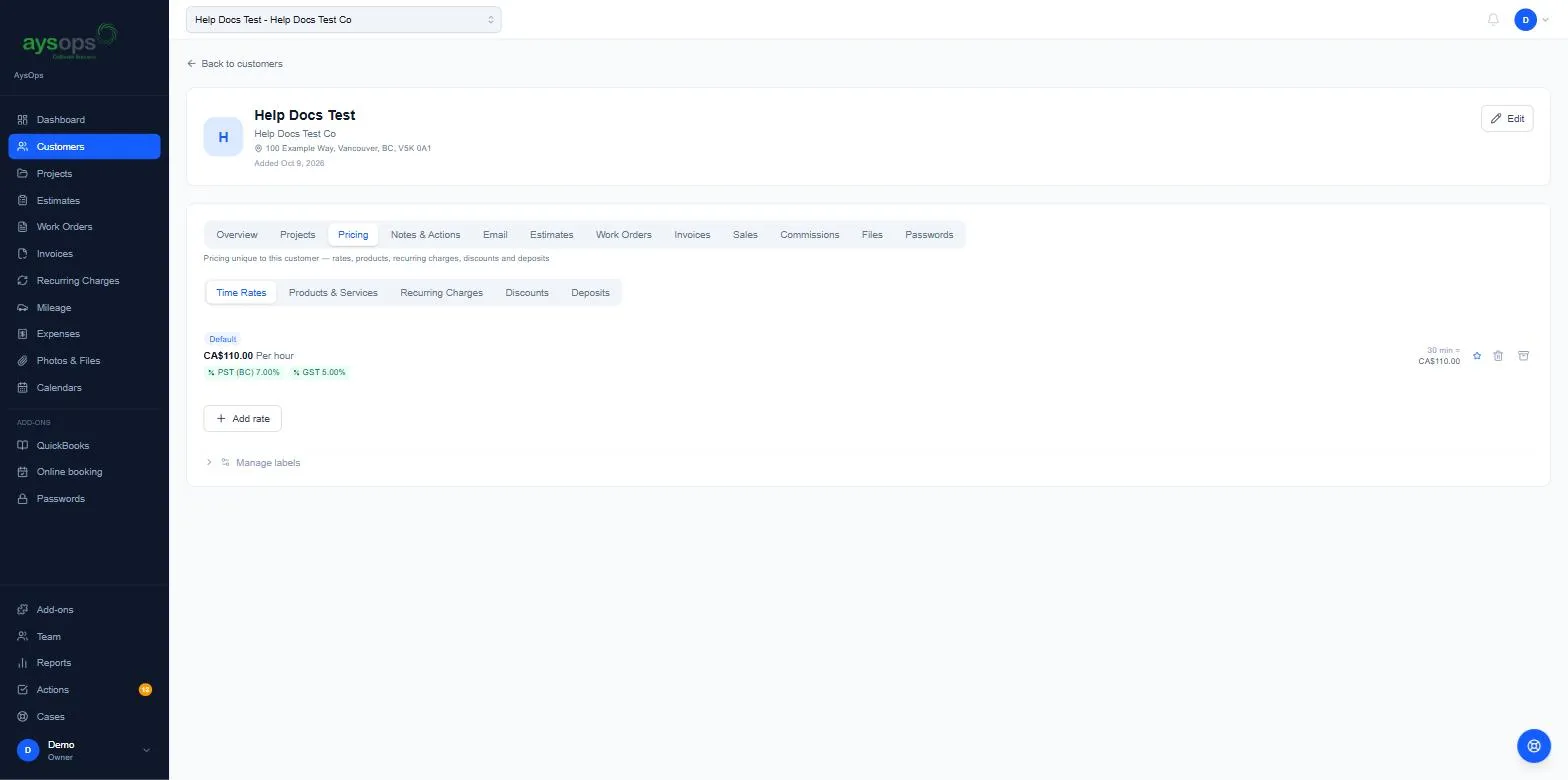Open QuickBooks add-on
Image resolution: width=1568 pixels, height=780 pixels.
[84, 446]
